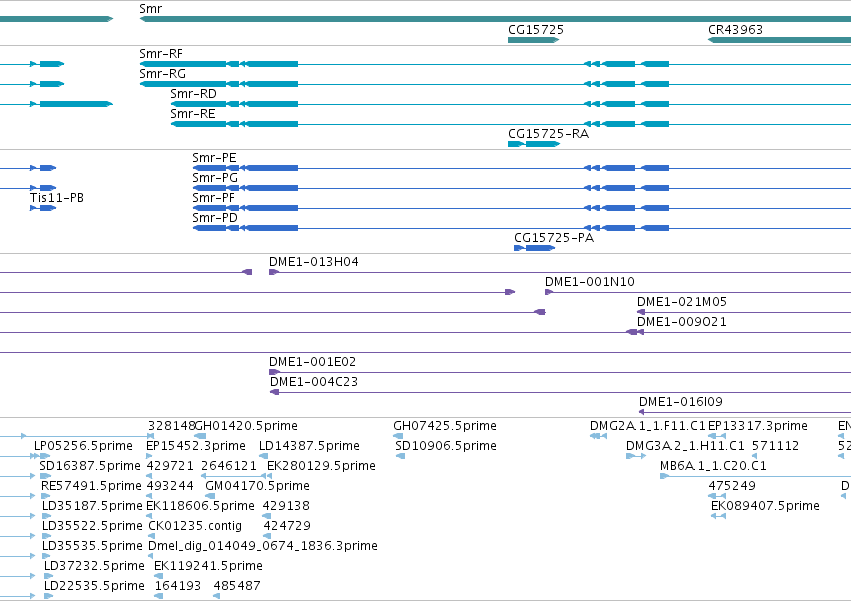851x601 pixels.
Task: Click the SD10906.5prime EST label
Action: point(446,446)
